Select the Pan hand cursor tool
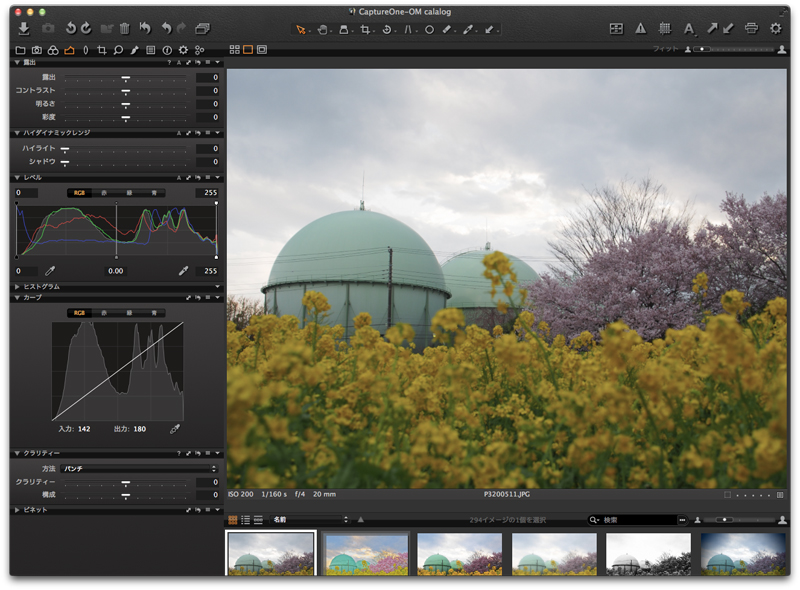The width and height of the screenshot is (800, 590). pos(322,30)
